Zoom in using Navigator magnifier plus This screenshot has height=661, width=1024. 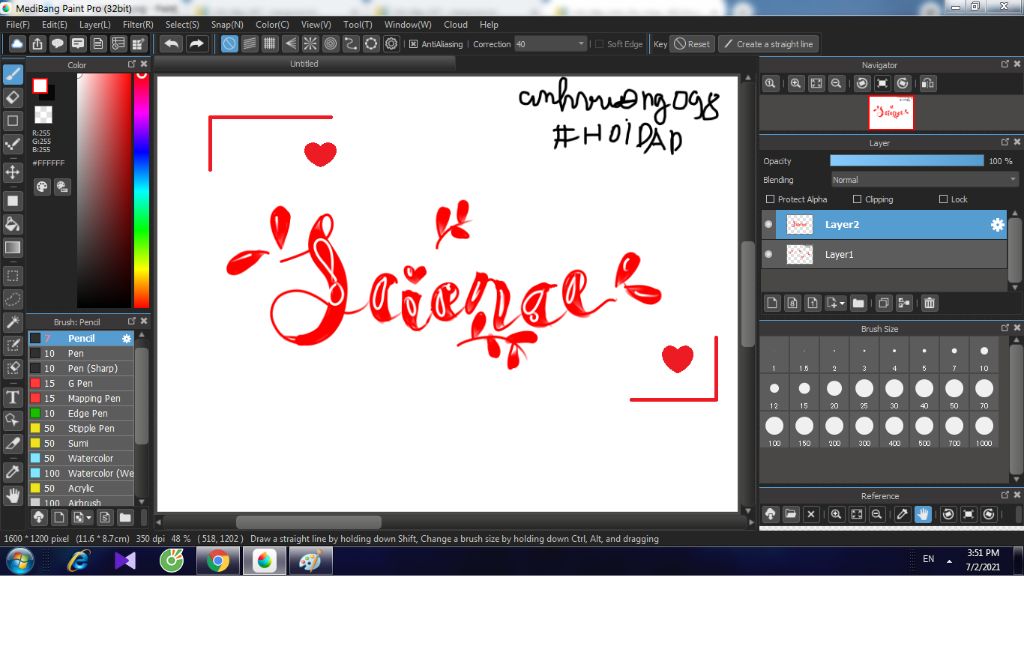point(795,84)
